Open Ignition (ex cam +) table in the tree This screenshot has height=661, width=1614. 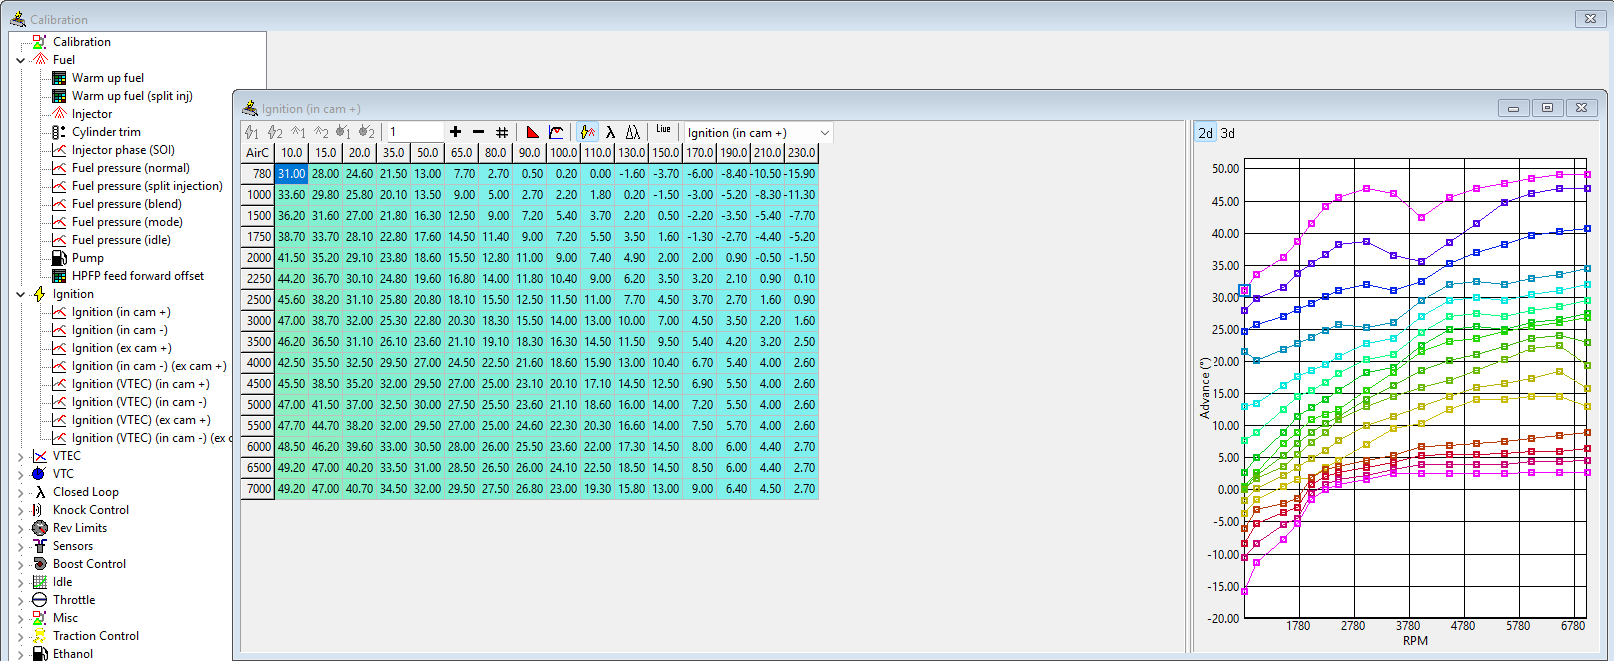(121, 348)
